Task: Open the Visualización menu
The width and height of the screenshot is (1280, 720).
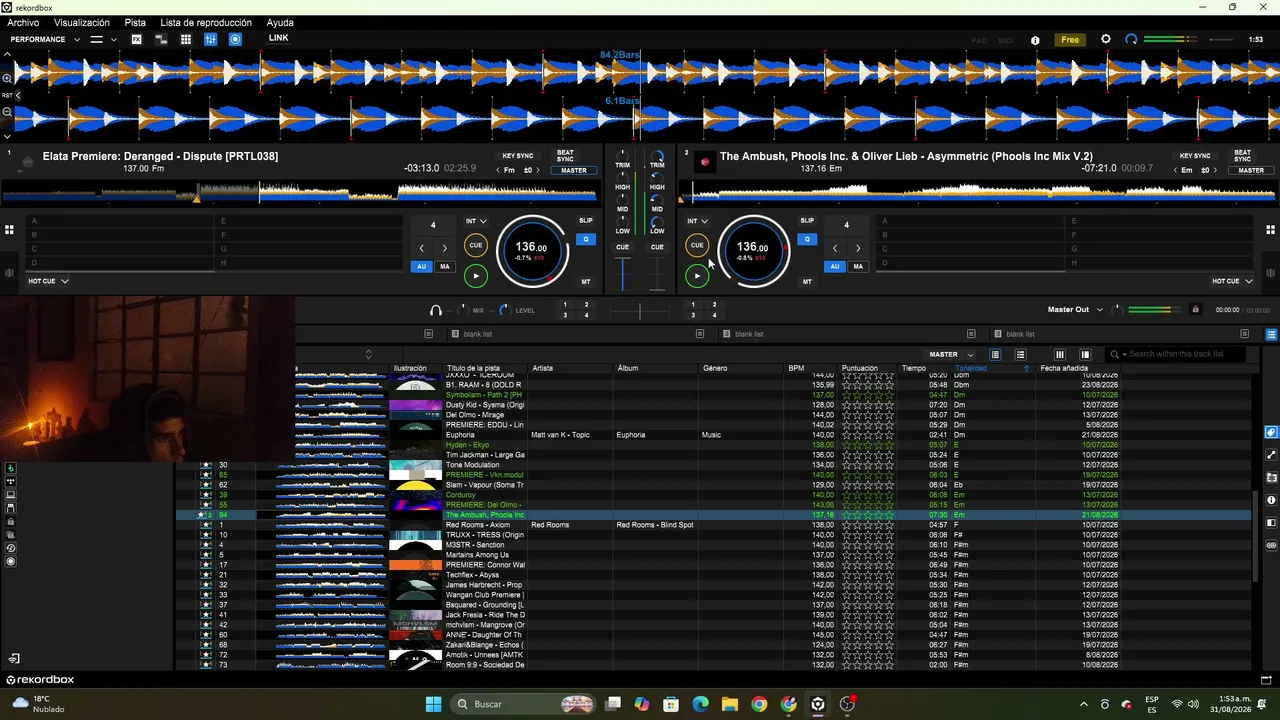Action: pyautogui.click(x=82, y=22)
